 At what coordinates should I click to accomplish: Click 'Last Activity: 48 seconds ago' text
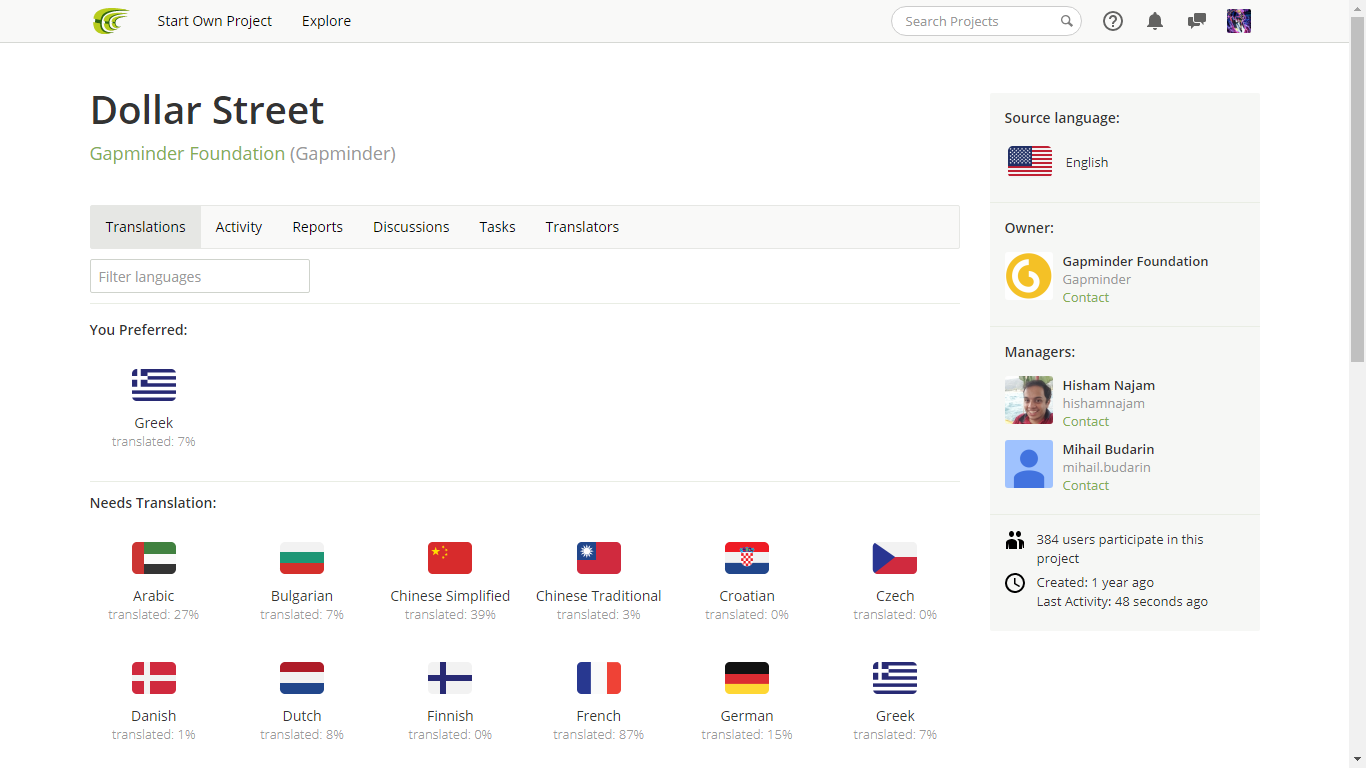tap(1122, 601)
